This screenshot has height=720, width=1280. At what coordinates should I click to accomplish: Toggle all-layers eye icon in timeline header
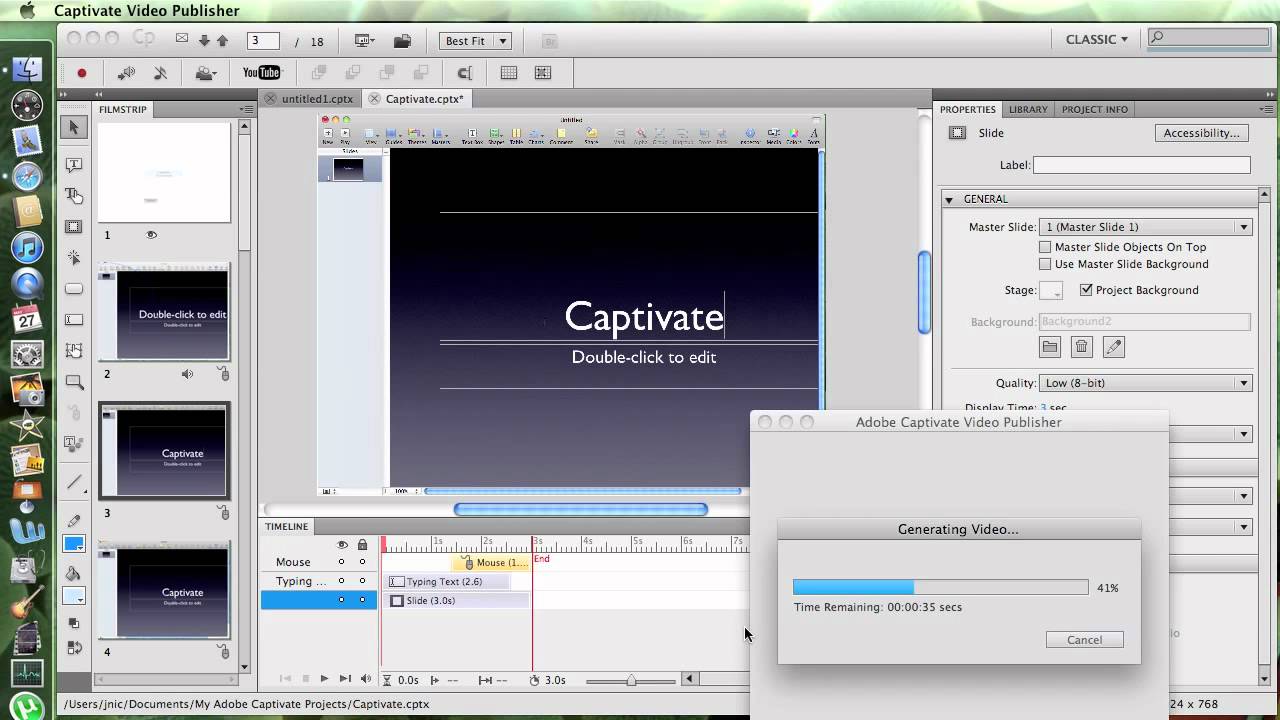pyautogui.click(x=342, y=545)
